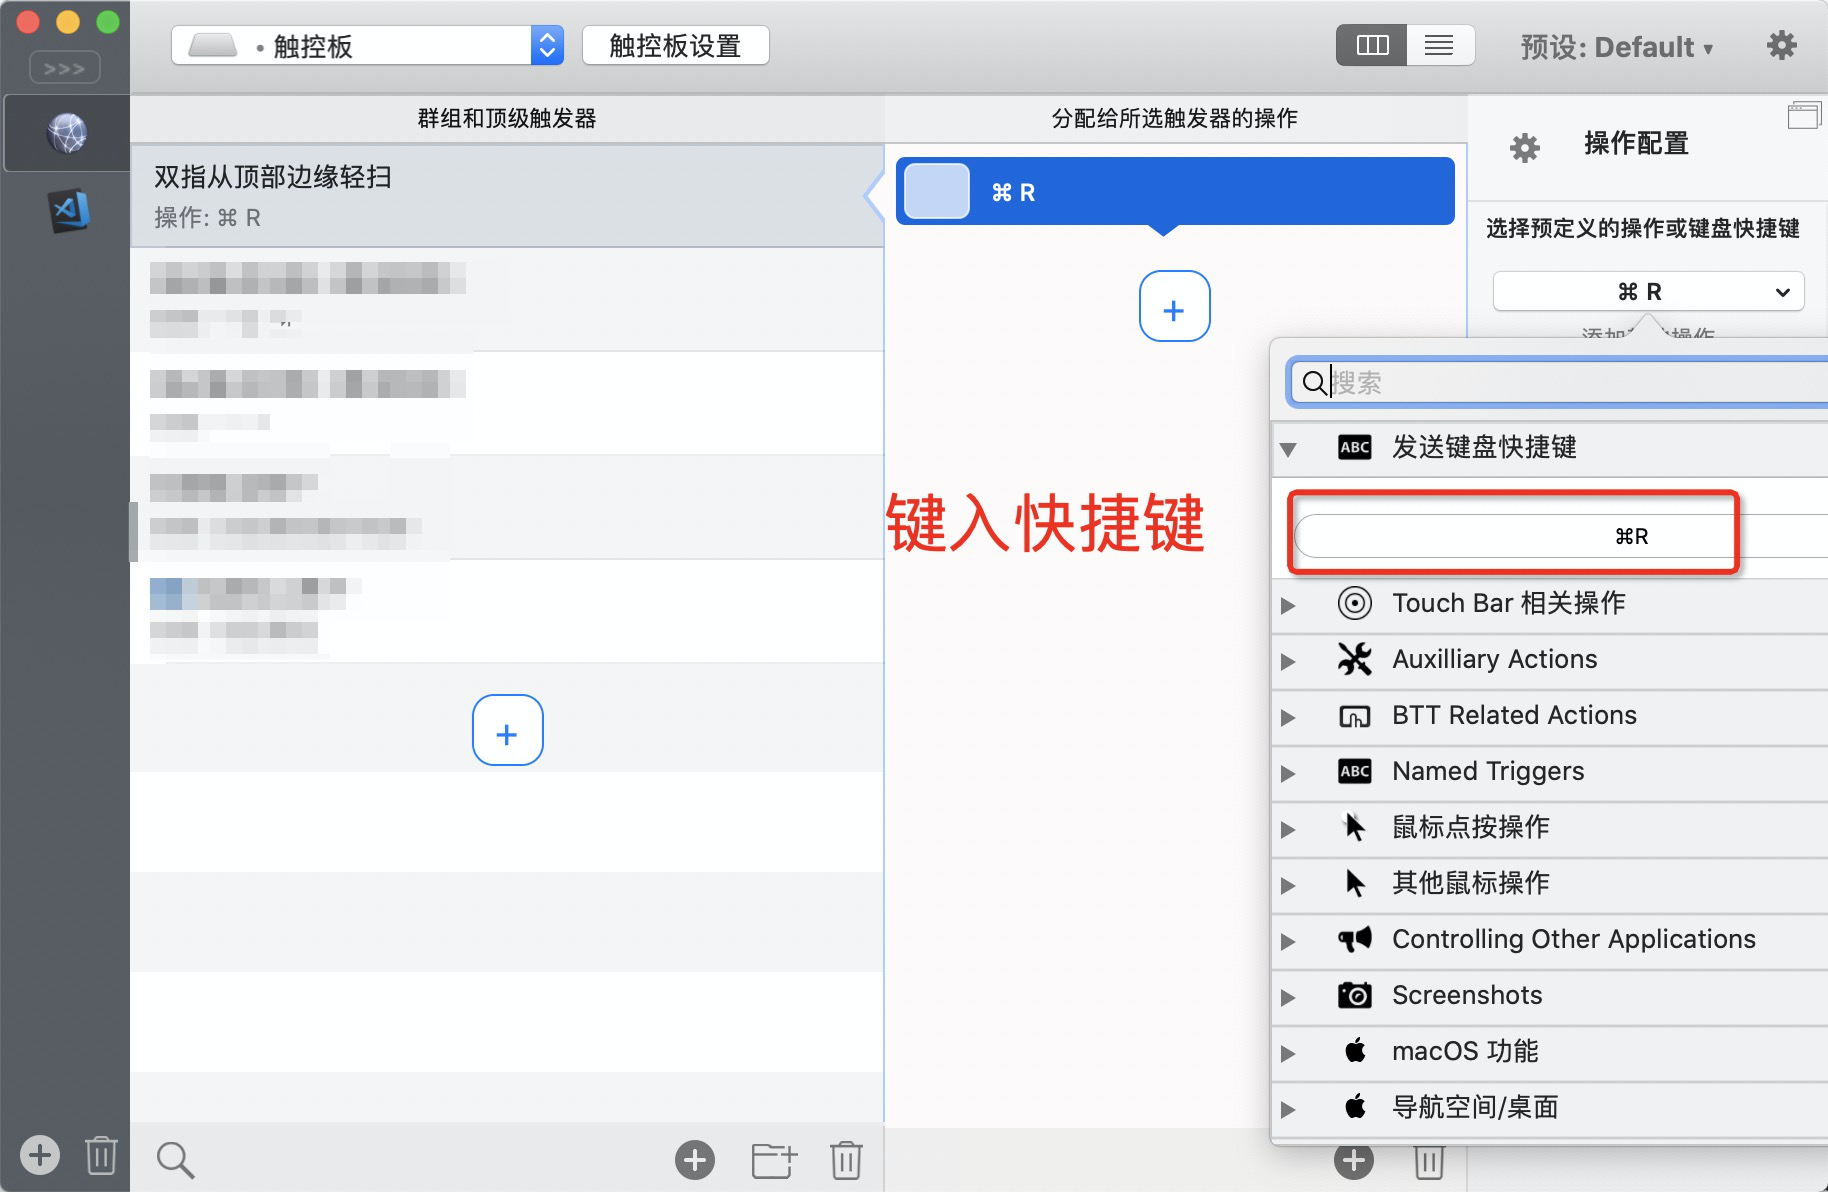The image size is (1828, 1192).
Task: Click the gear icon beside 操作配置 header
Action: [x=1524, y=146]
